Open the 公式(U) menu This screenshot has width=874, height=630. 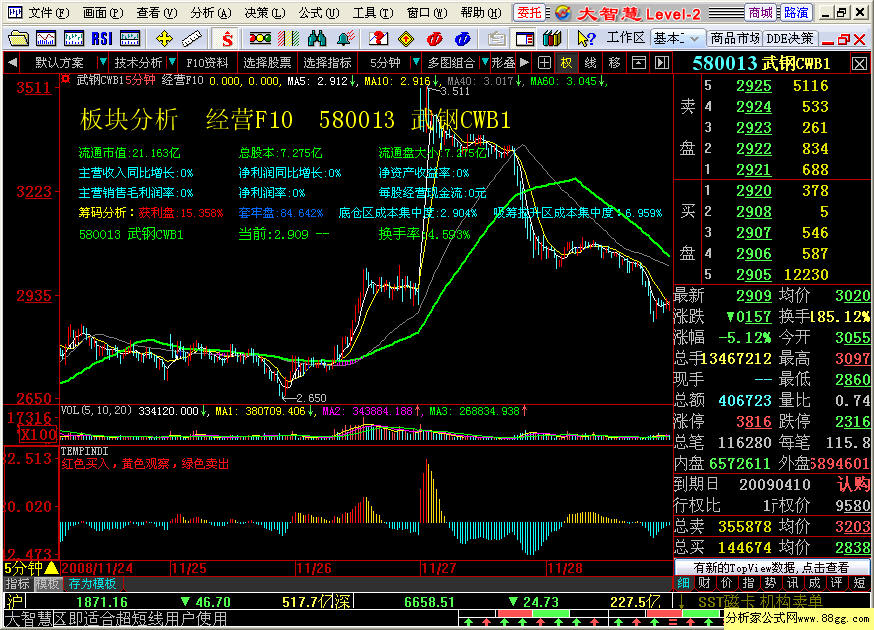click(x=319, y=12)
